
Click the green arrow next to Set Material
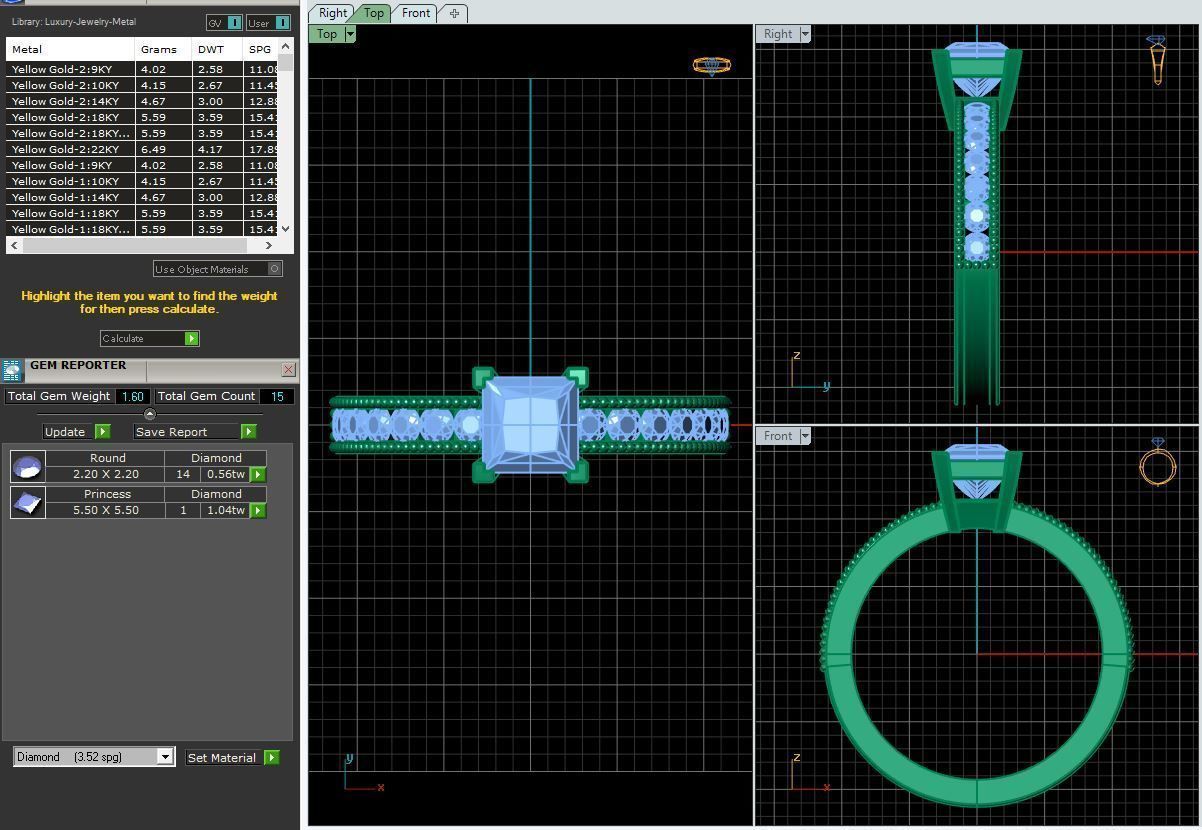(x=271, y=757)
